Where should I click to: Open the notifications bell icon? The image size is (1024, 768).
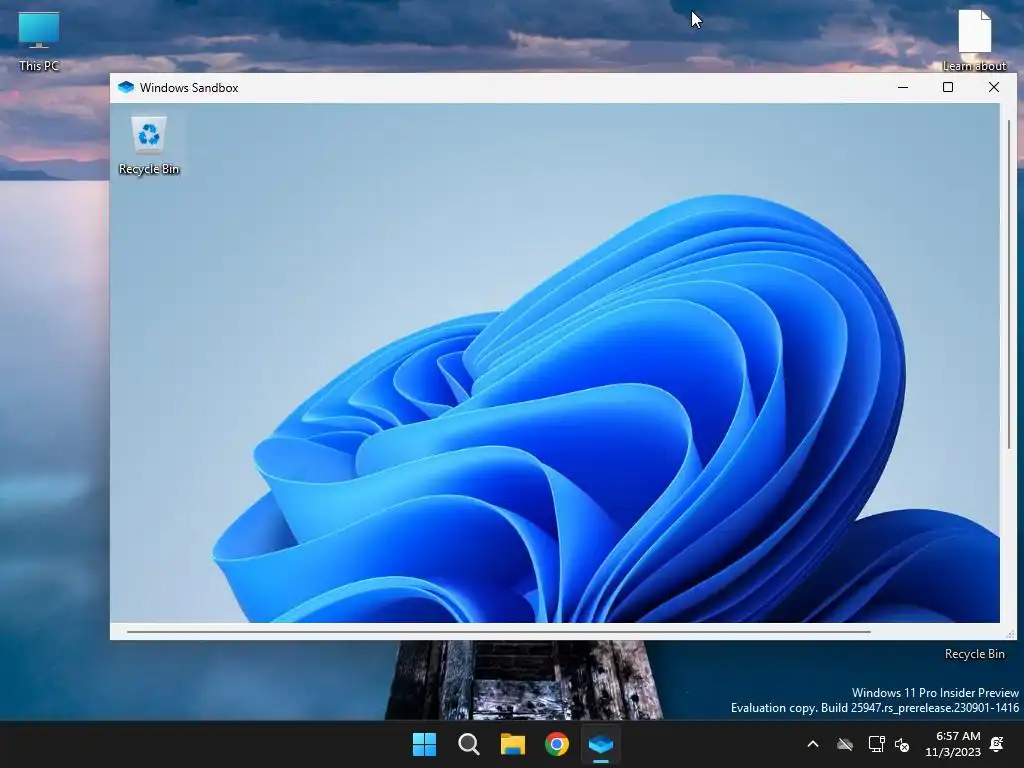(997, 744)
